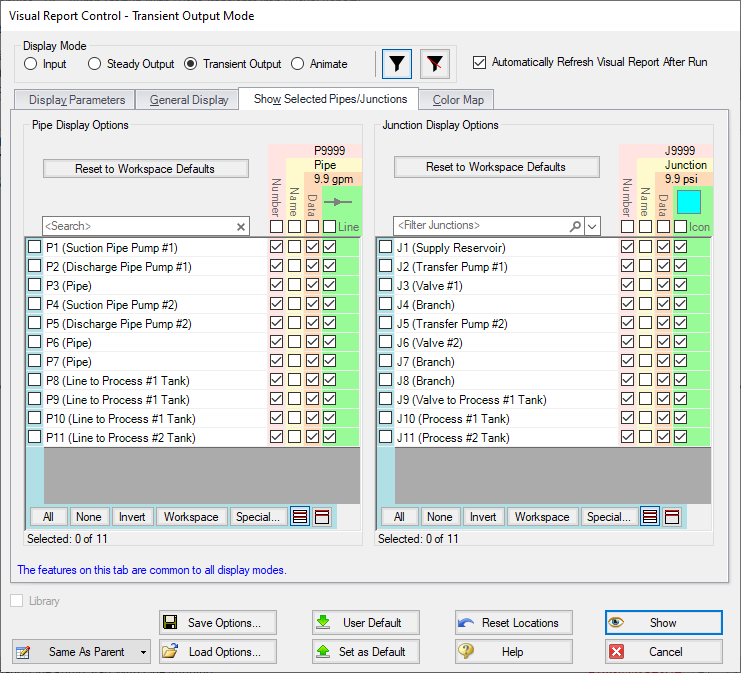Viewport: 741px width, 673px height.
Task: Click the blue arrow Reset Locations icon
Action: coord(466,623)
